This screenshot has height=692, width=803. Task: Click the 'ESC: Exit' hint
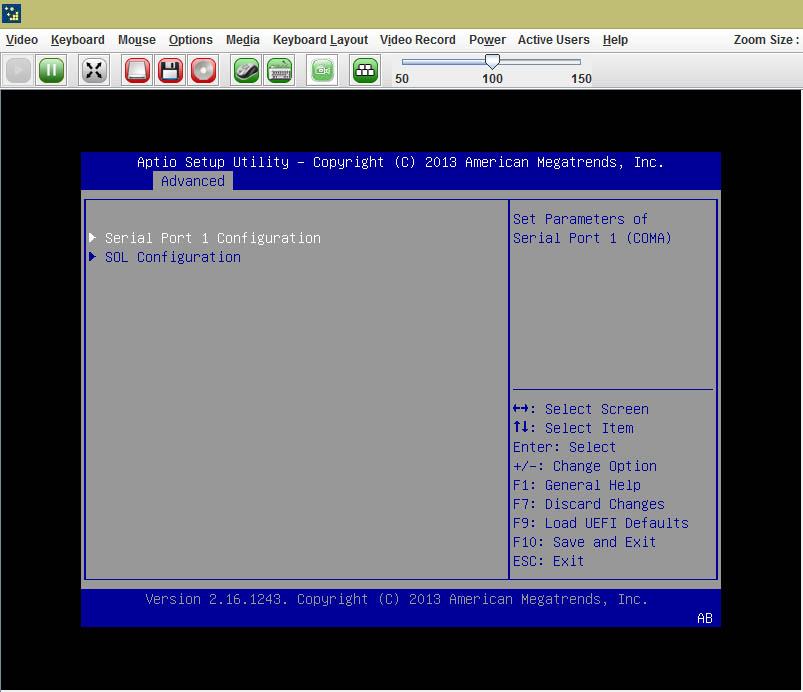[548, 561]
